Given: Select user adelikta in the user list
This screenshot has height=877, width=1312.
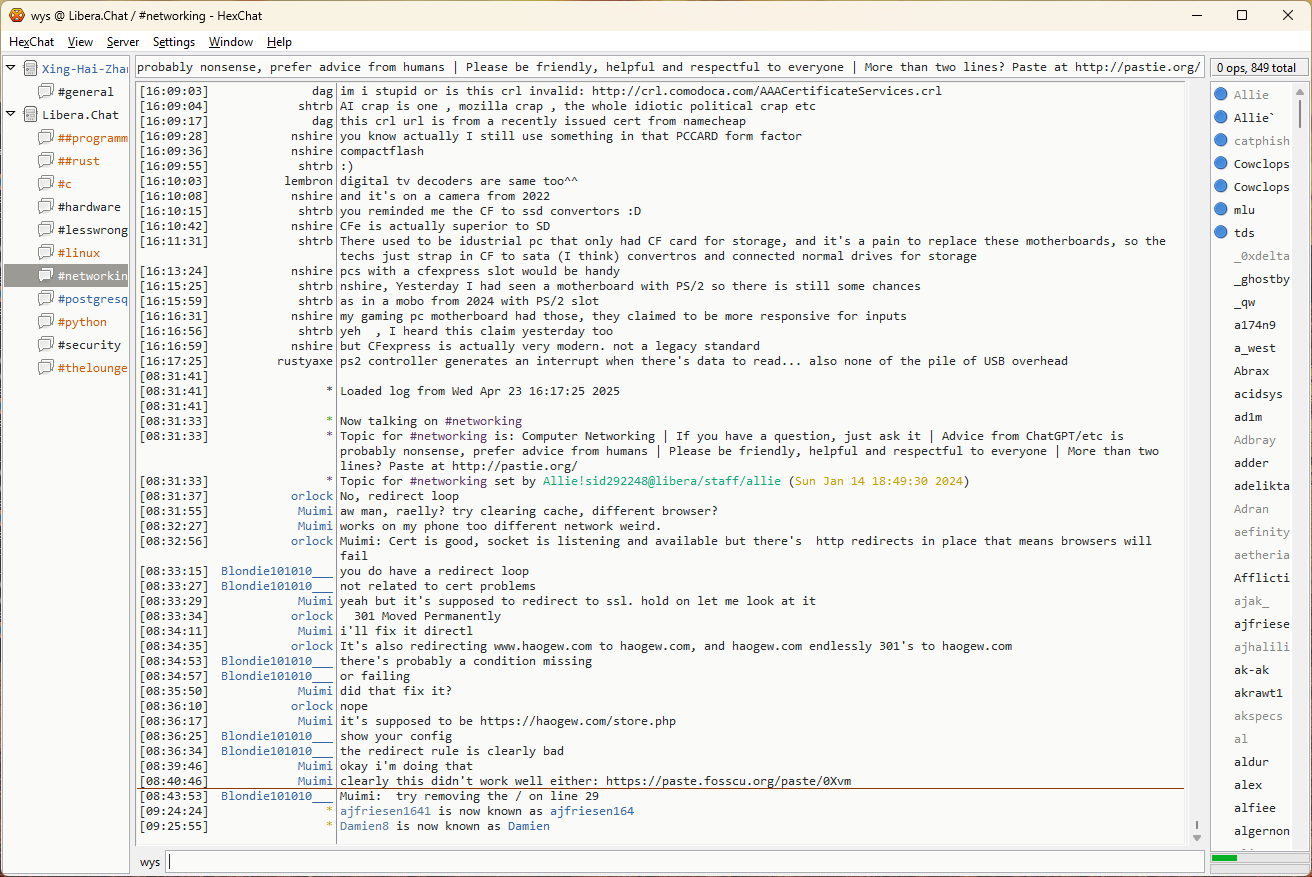Looking at the screenshot, I should click(x=1261, y=486).
